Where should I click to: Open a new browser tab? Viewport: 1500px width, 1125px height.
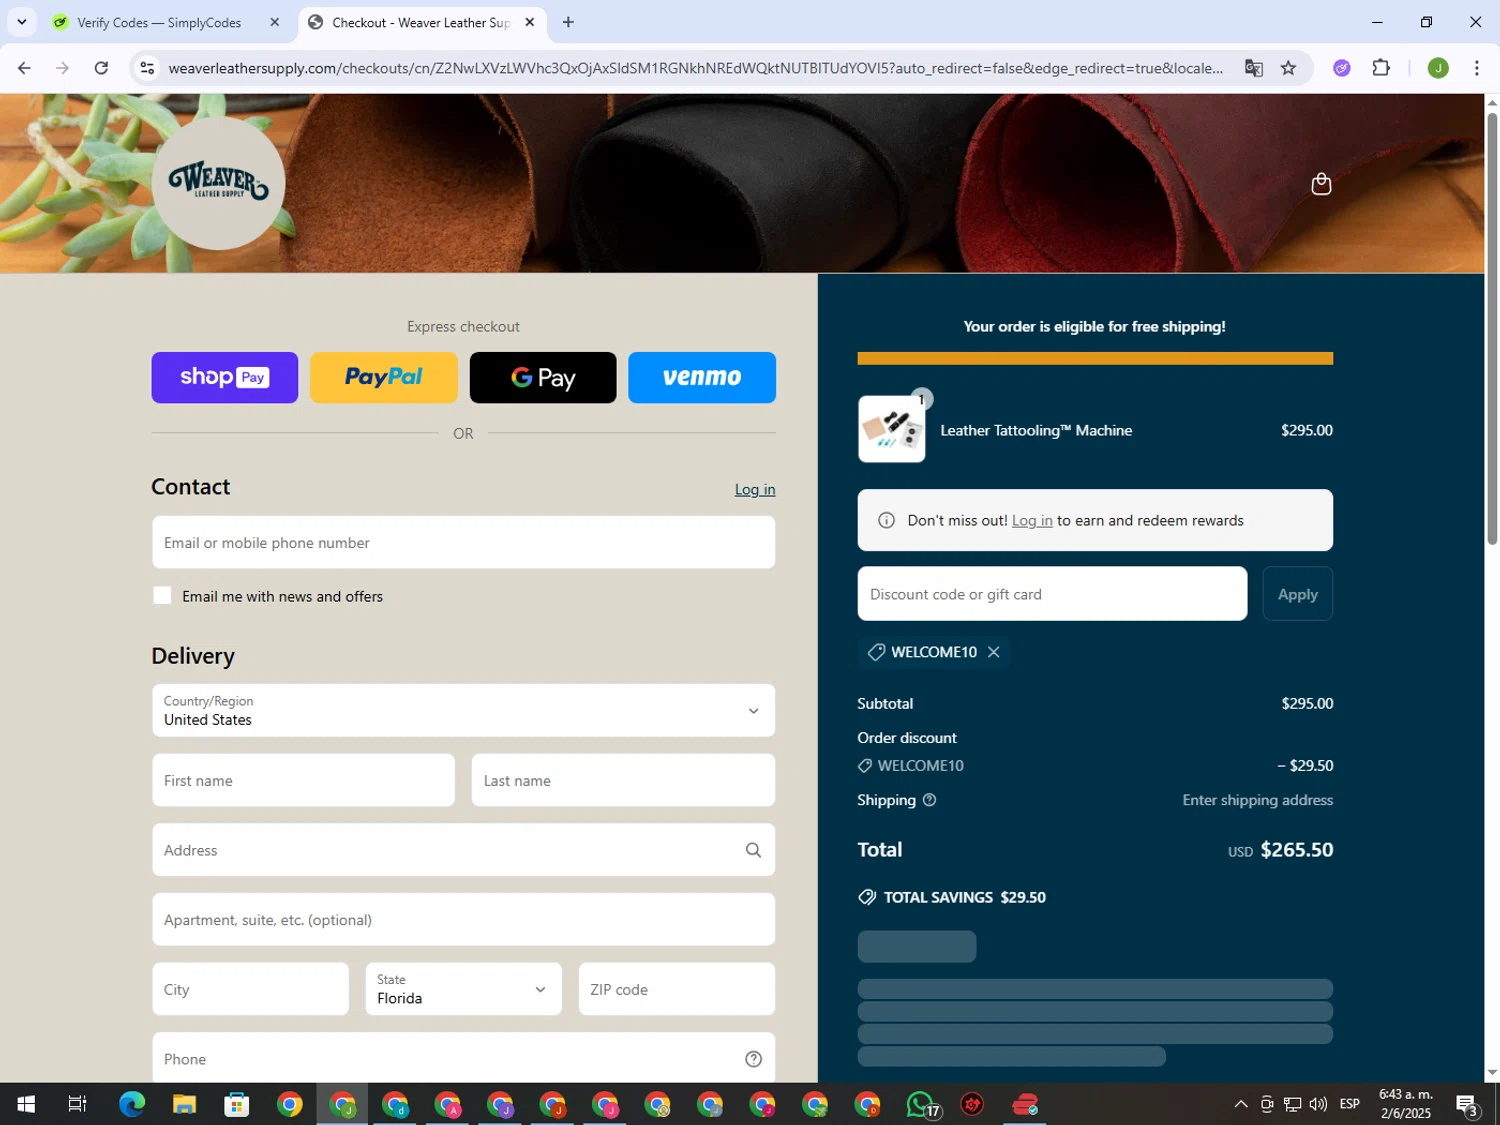568,22
